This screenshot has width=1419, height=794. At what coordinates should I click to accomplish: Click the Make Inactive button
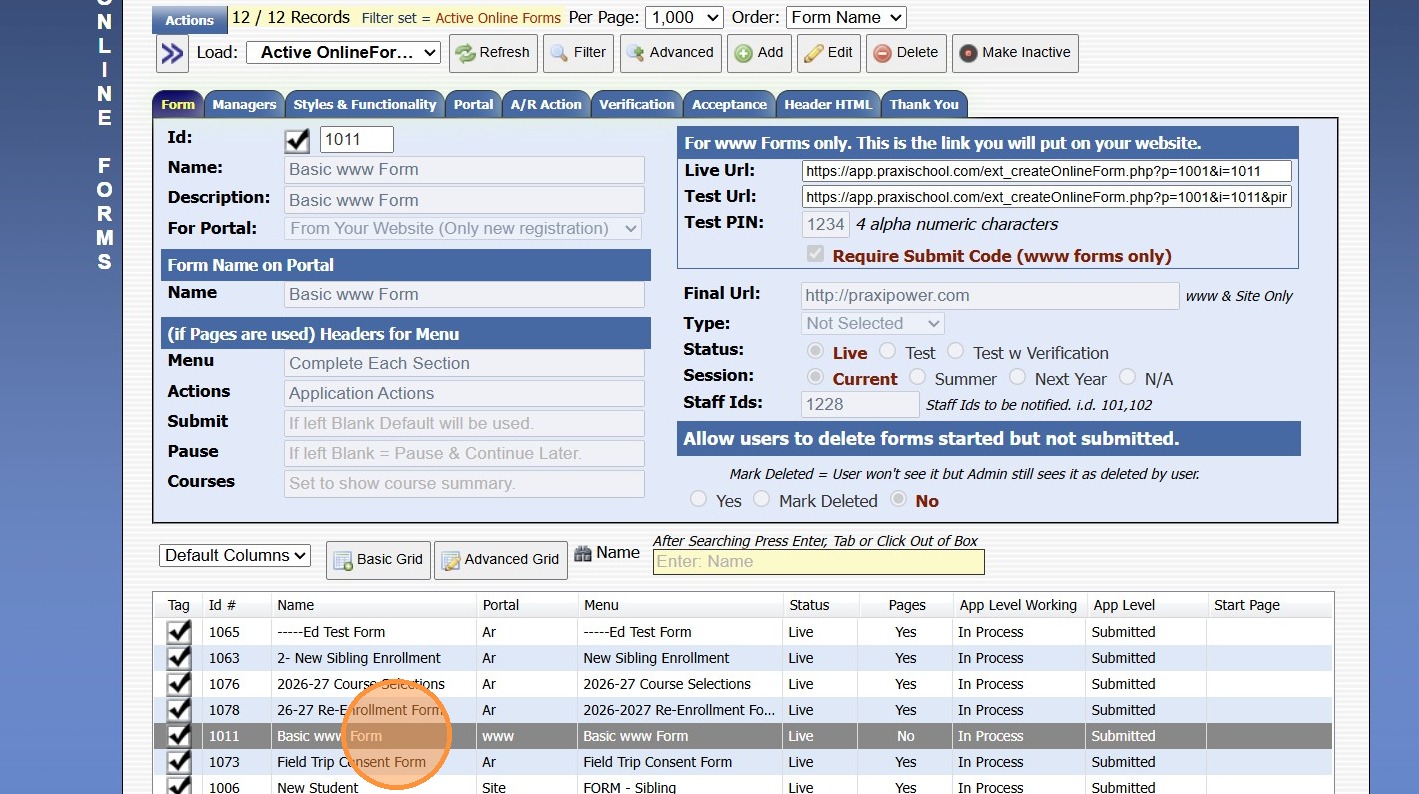(x=1015, y=53)
